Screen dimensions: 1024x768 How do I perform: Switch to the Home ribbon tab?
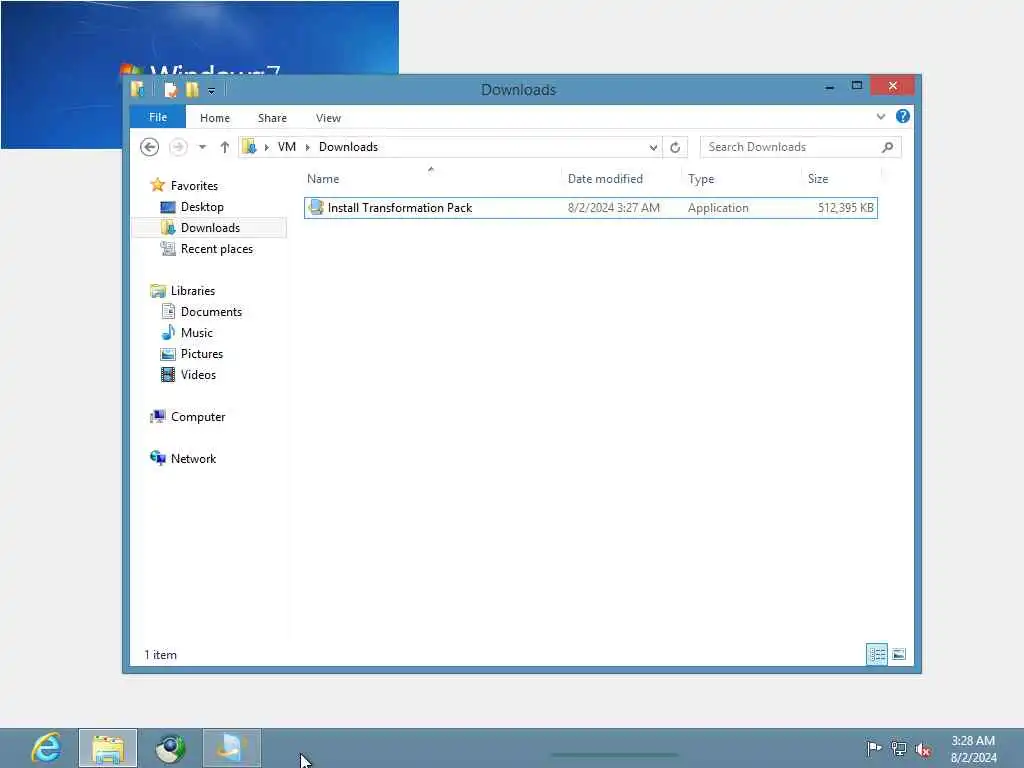tap(214, 118)
